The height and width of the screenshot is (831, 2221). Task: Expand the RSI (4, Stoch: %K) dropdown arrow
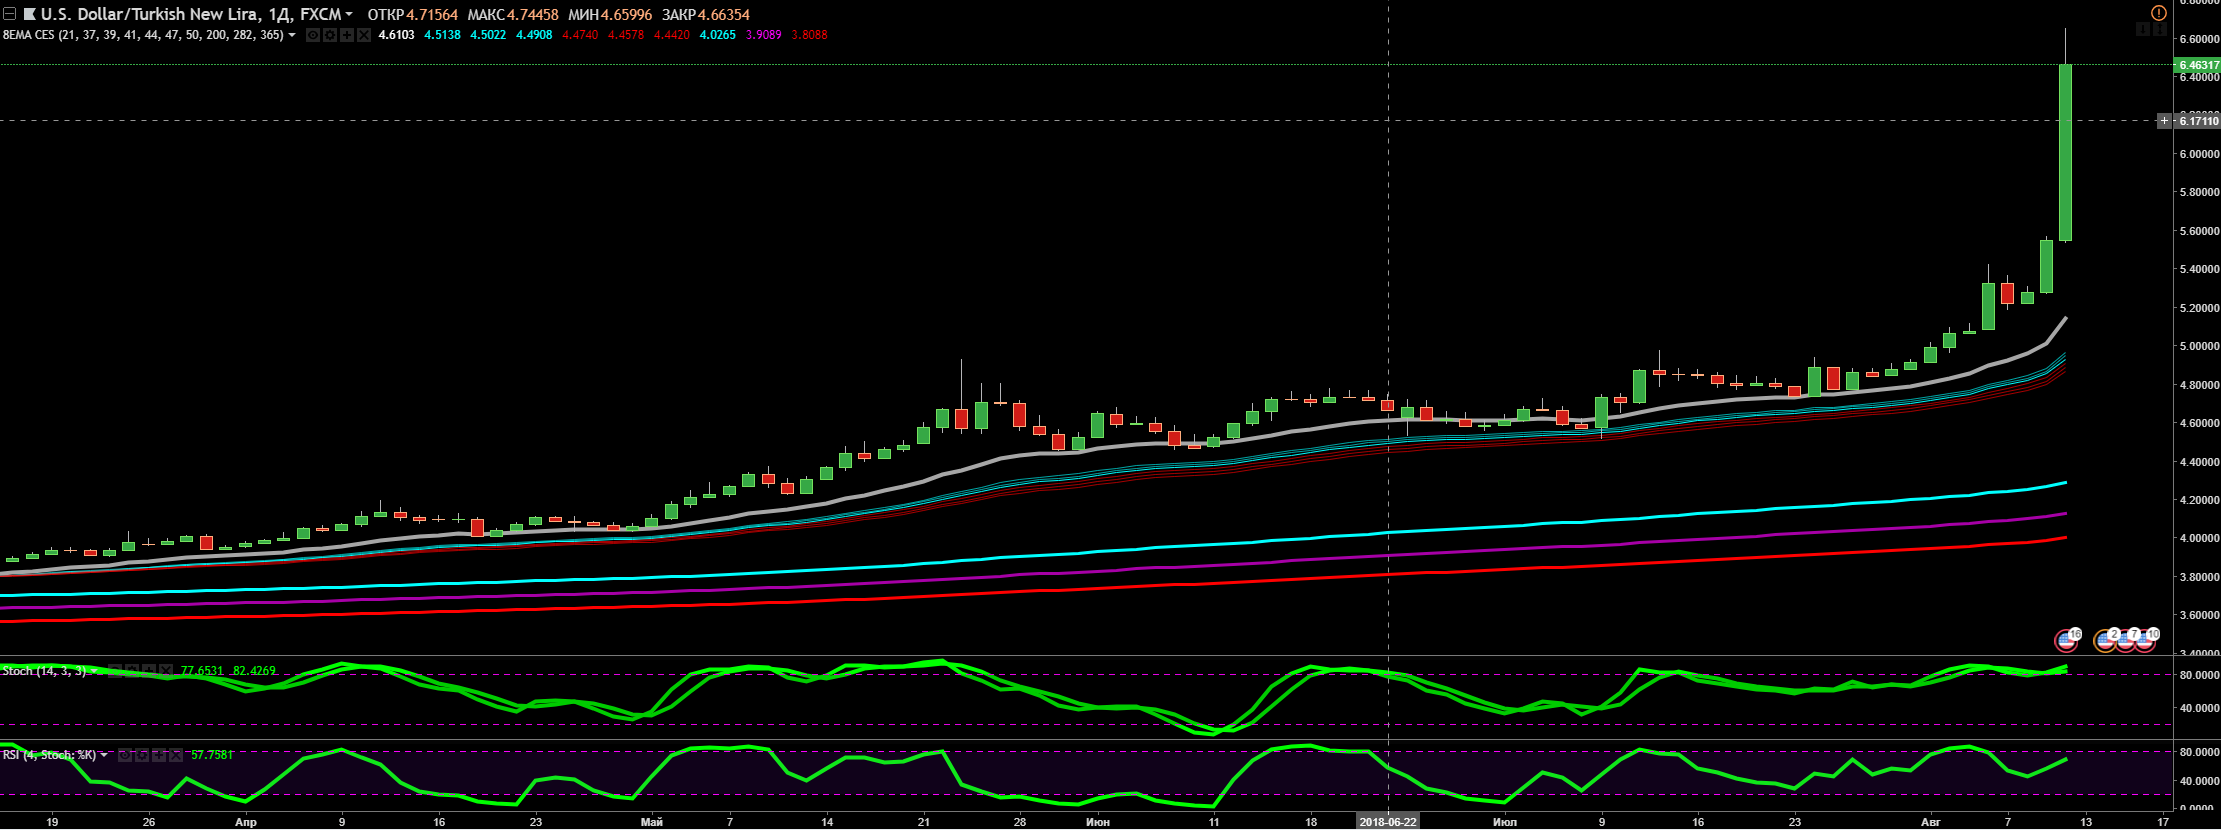(104, 755)
